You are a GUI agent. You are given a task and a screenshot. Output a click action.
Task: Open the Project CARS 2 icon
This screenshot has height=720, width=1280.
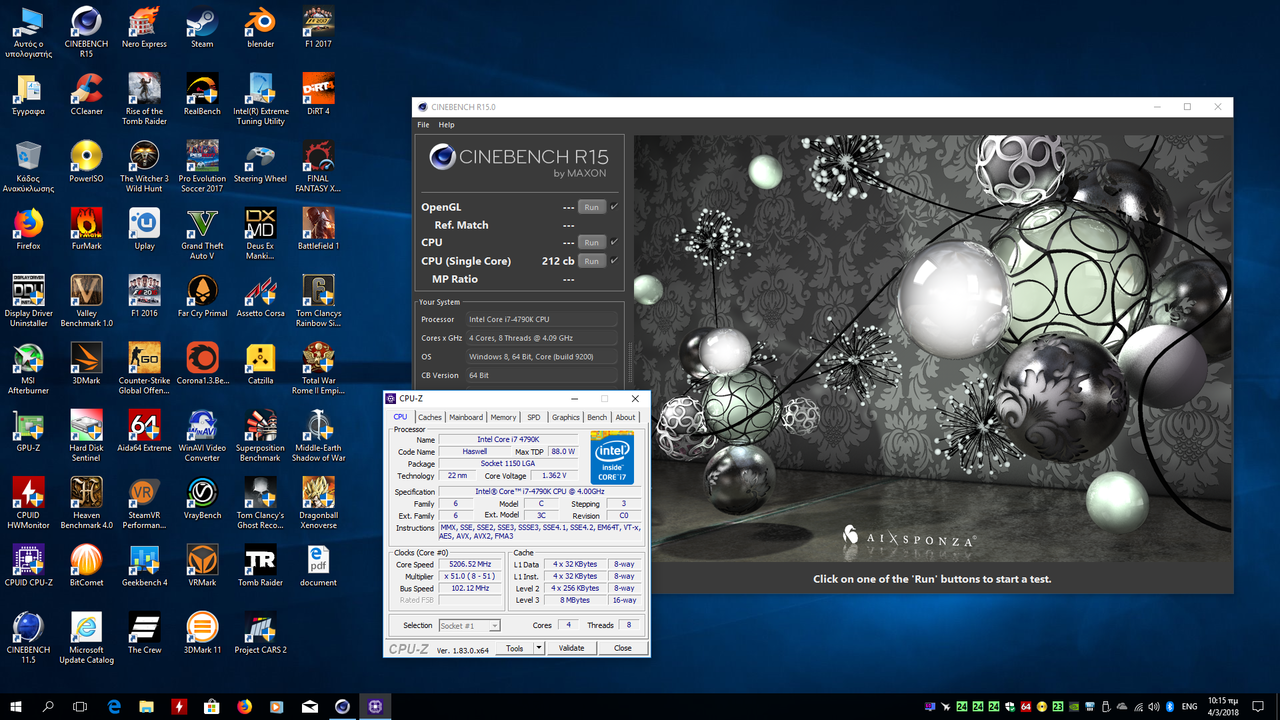pos(260,632)
